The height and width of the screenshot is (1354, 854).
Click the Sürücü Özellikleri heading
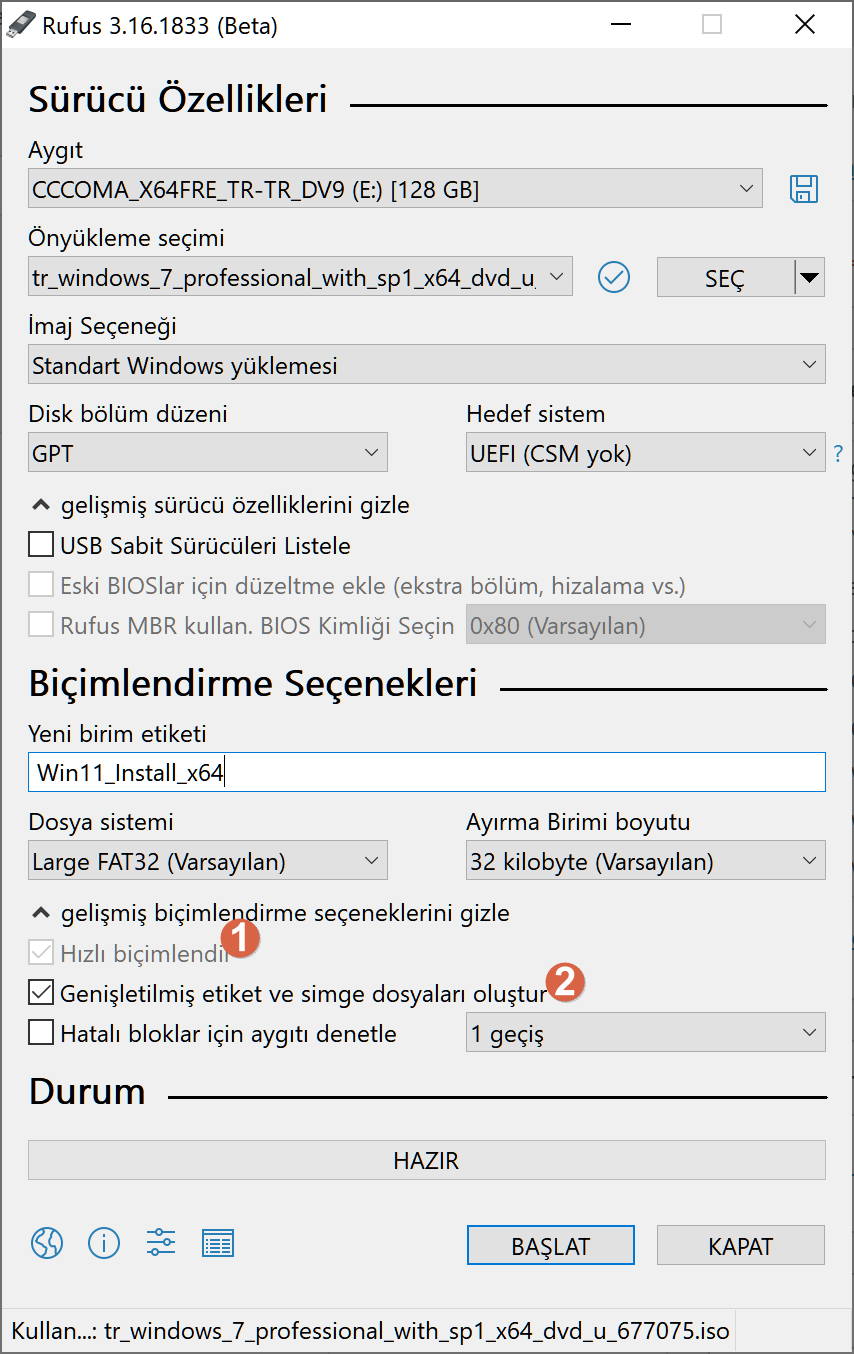tap(178, 100)
